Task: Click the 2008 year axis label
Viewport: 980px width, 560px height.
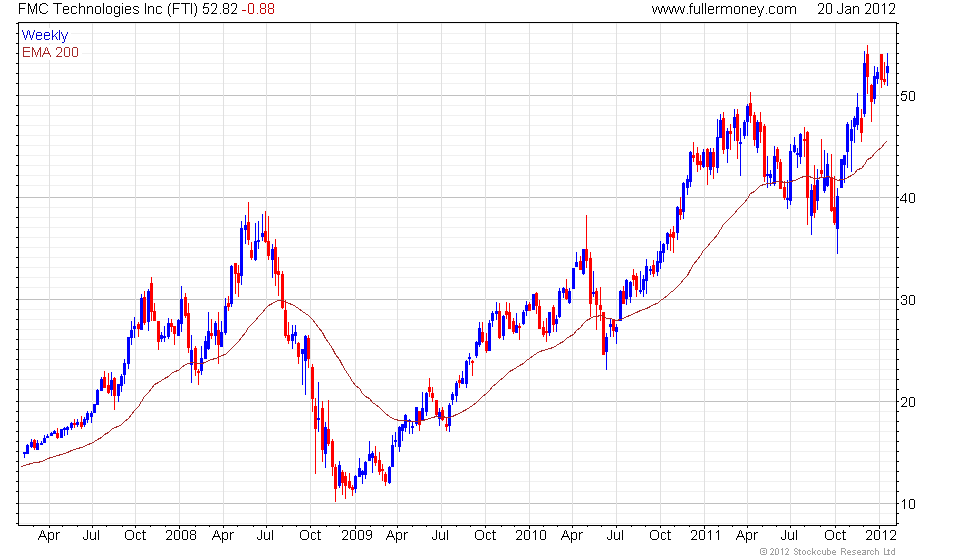Action: 181,536
